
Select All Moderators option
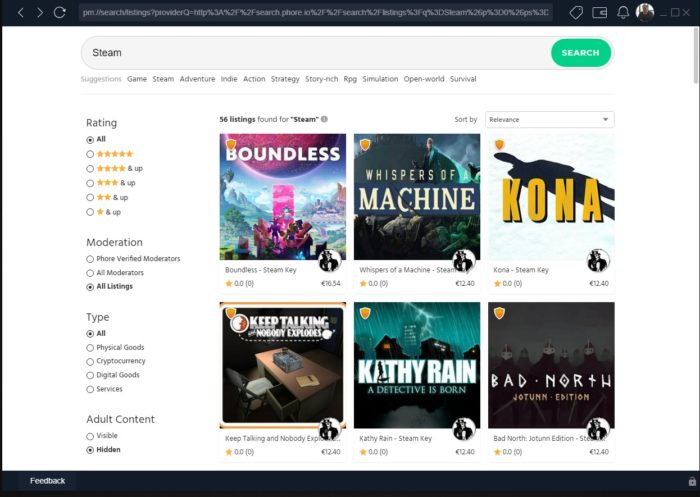point(90,273)
